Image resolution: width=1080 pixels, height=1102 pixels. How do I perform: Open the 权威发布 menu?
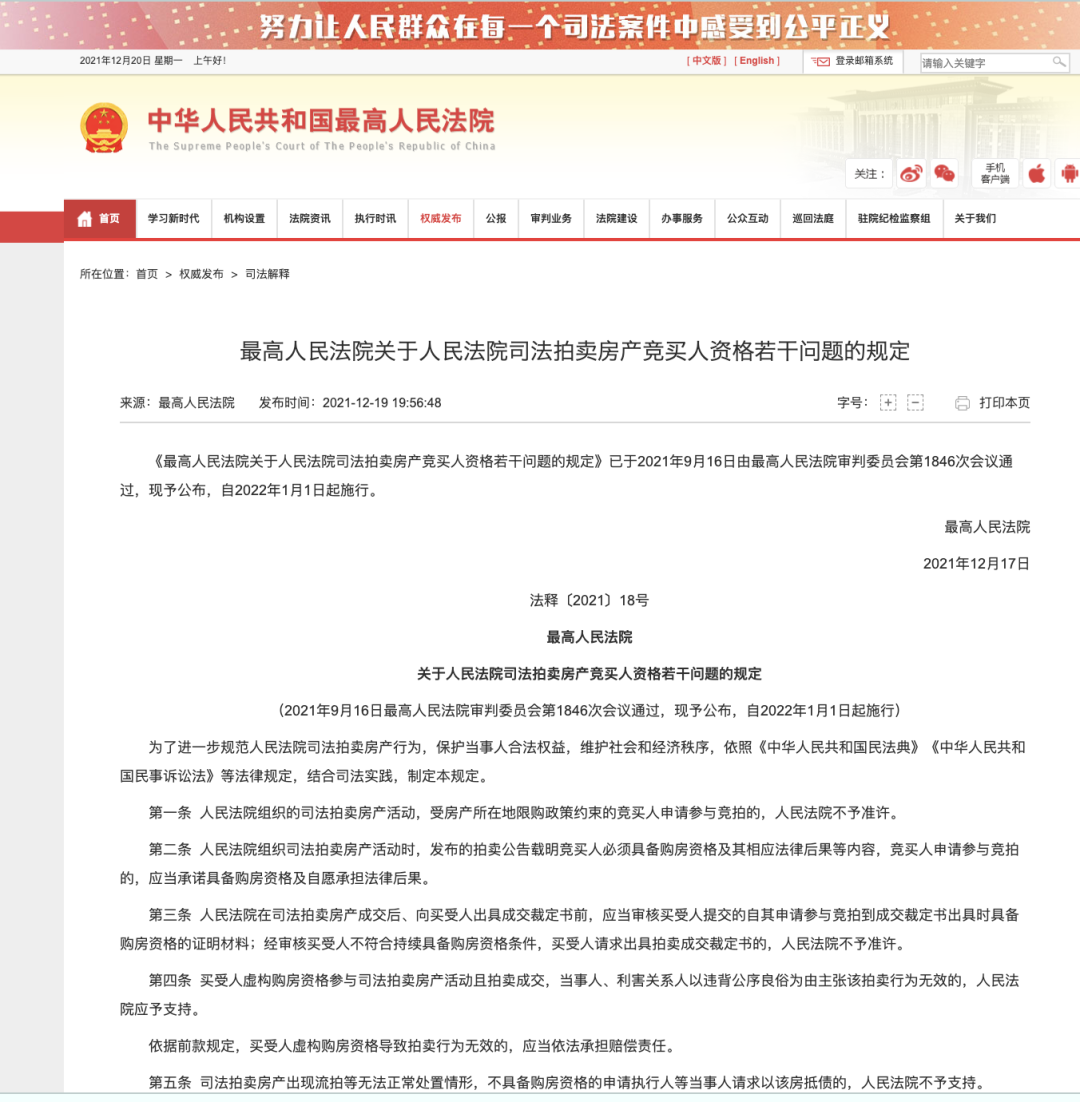(441, 219)
